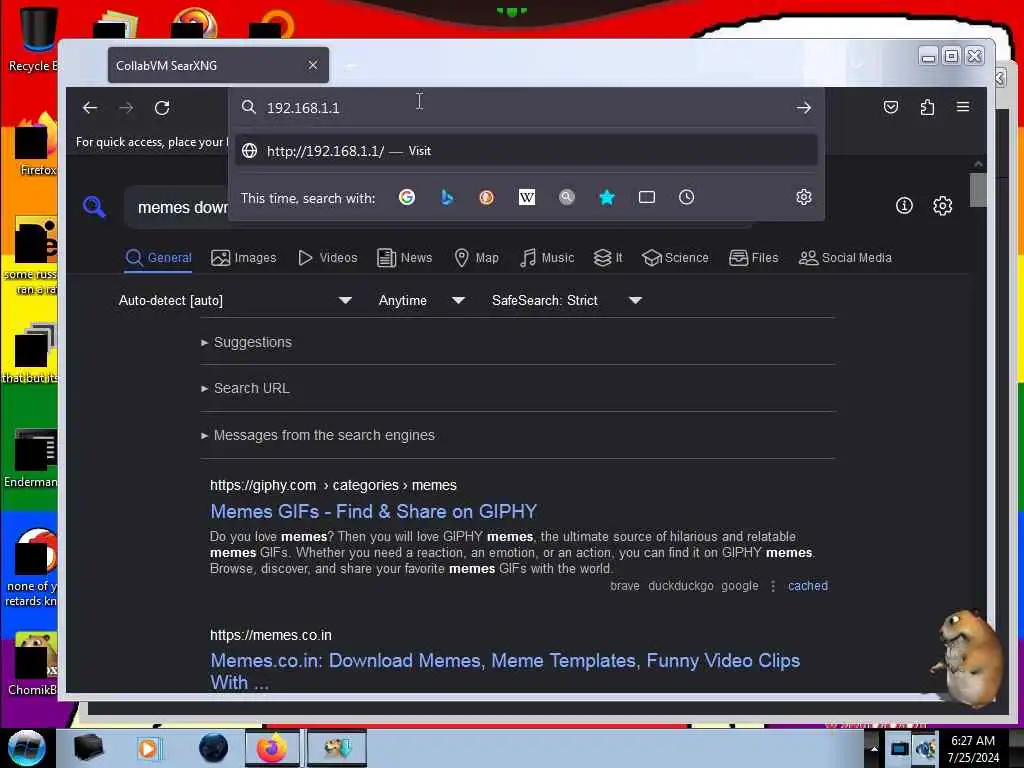Search this time with DuckDuckGo
Viewport: 1024px width, 768px height.
click(487, 197)
